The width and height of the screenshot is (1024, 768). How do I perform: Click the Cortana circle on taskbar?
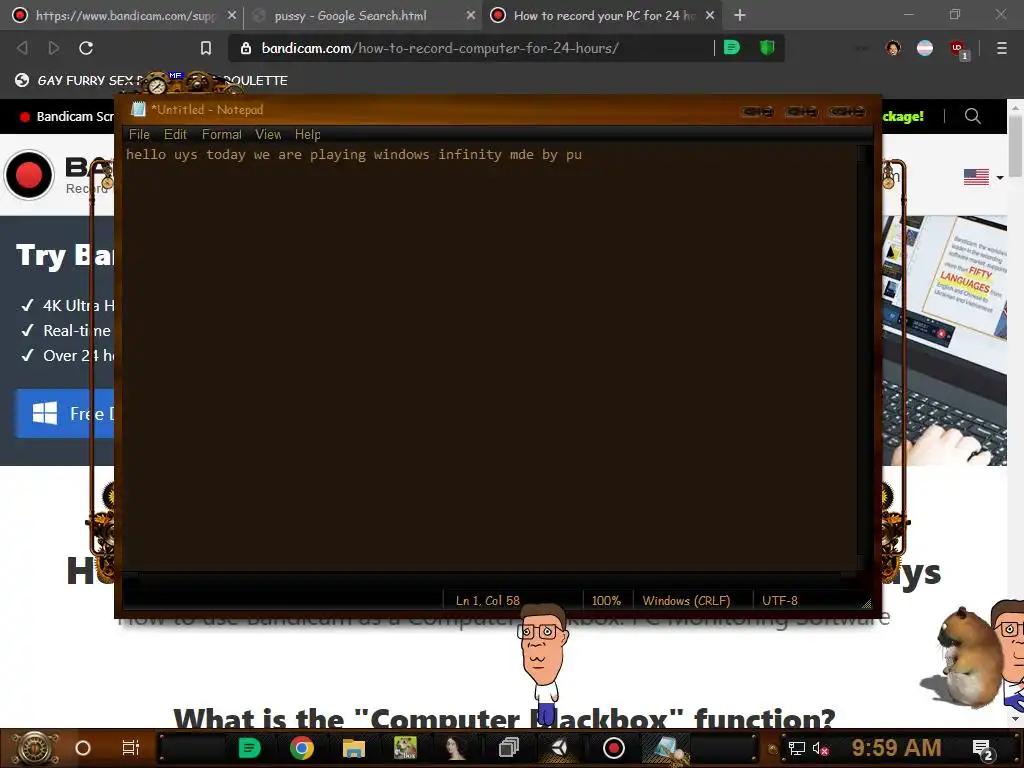point(83,748)
